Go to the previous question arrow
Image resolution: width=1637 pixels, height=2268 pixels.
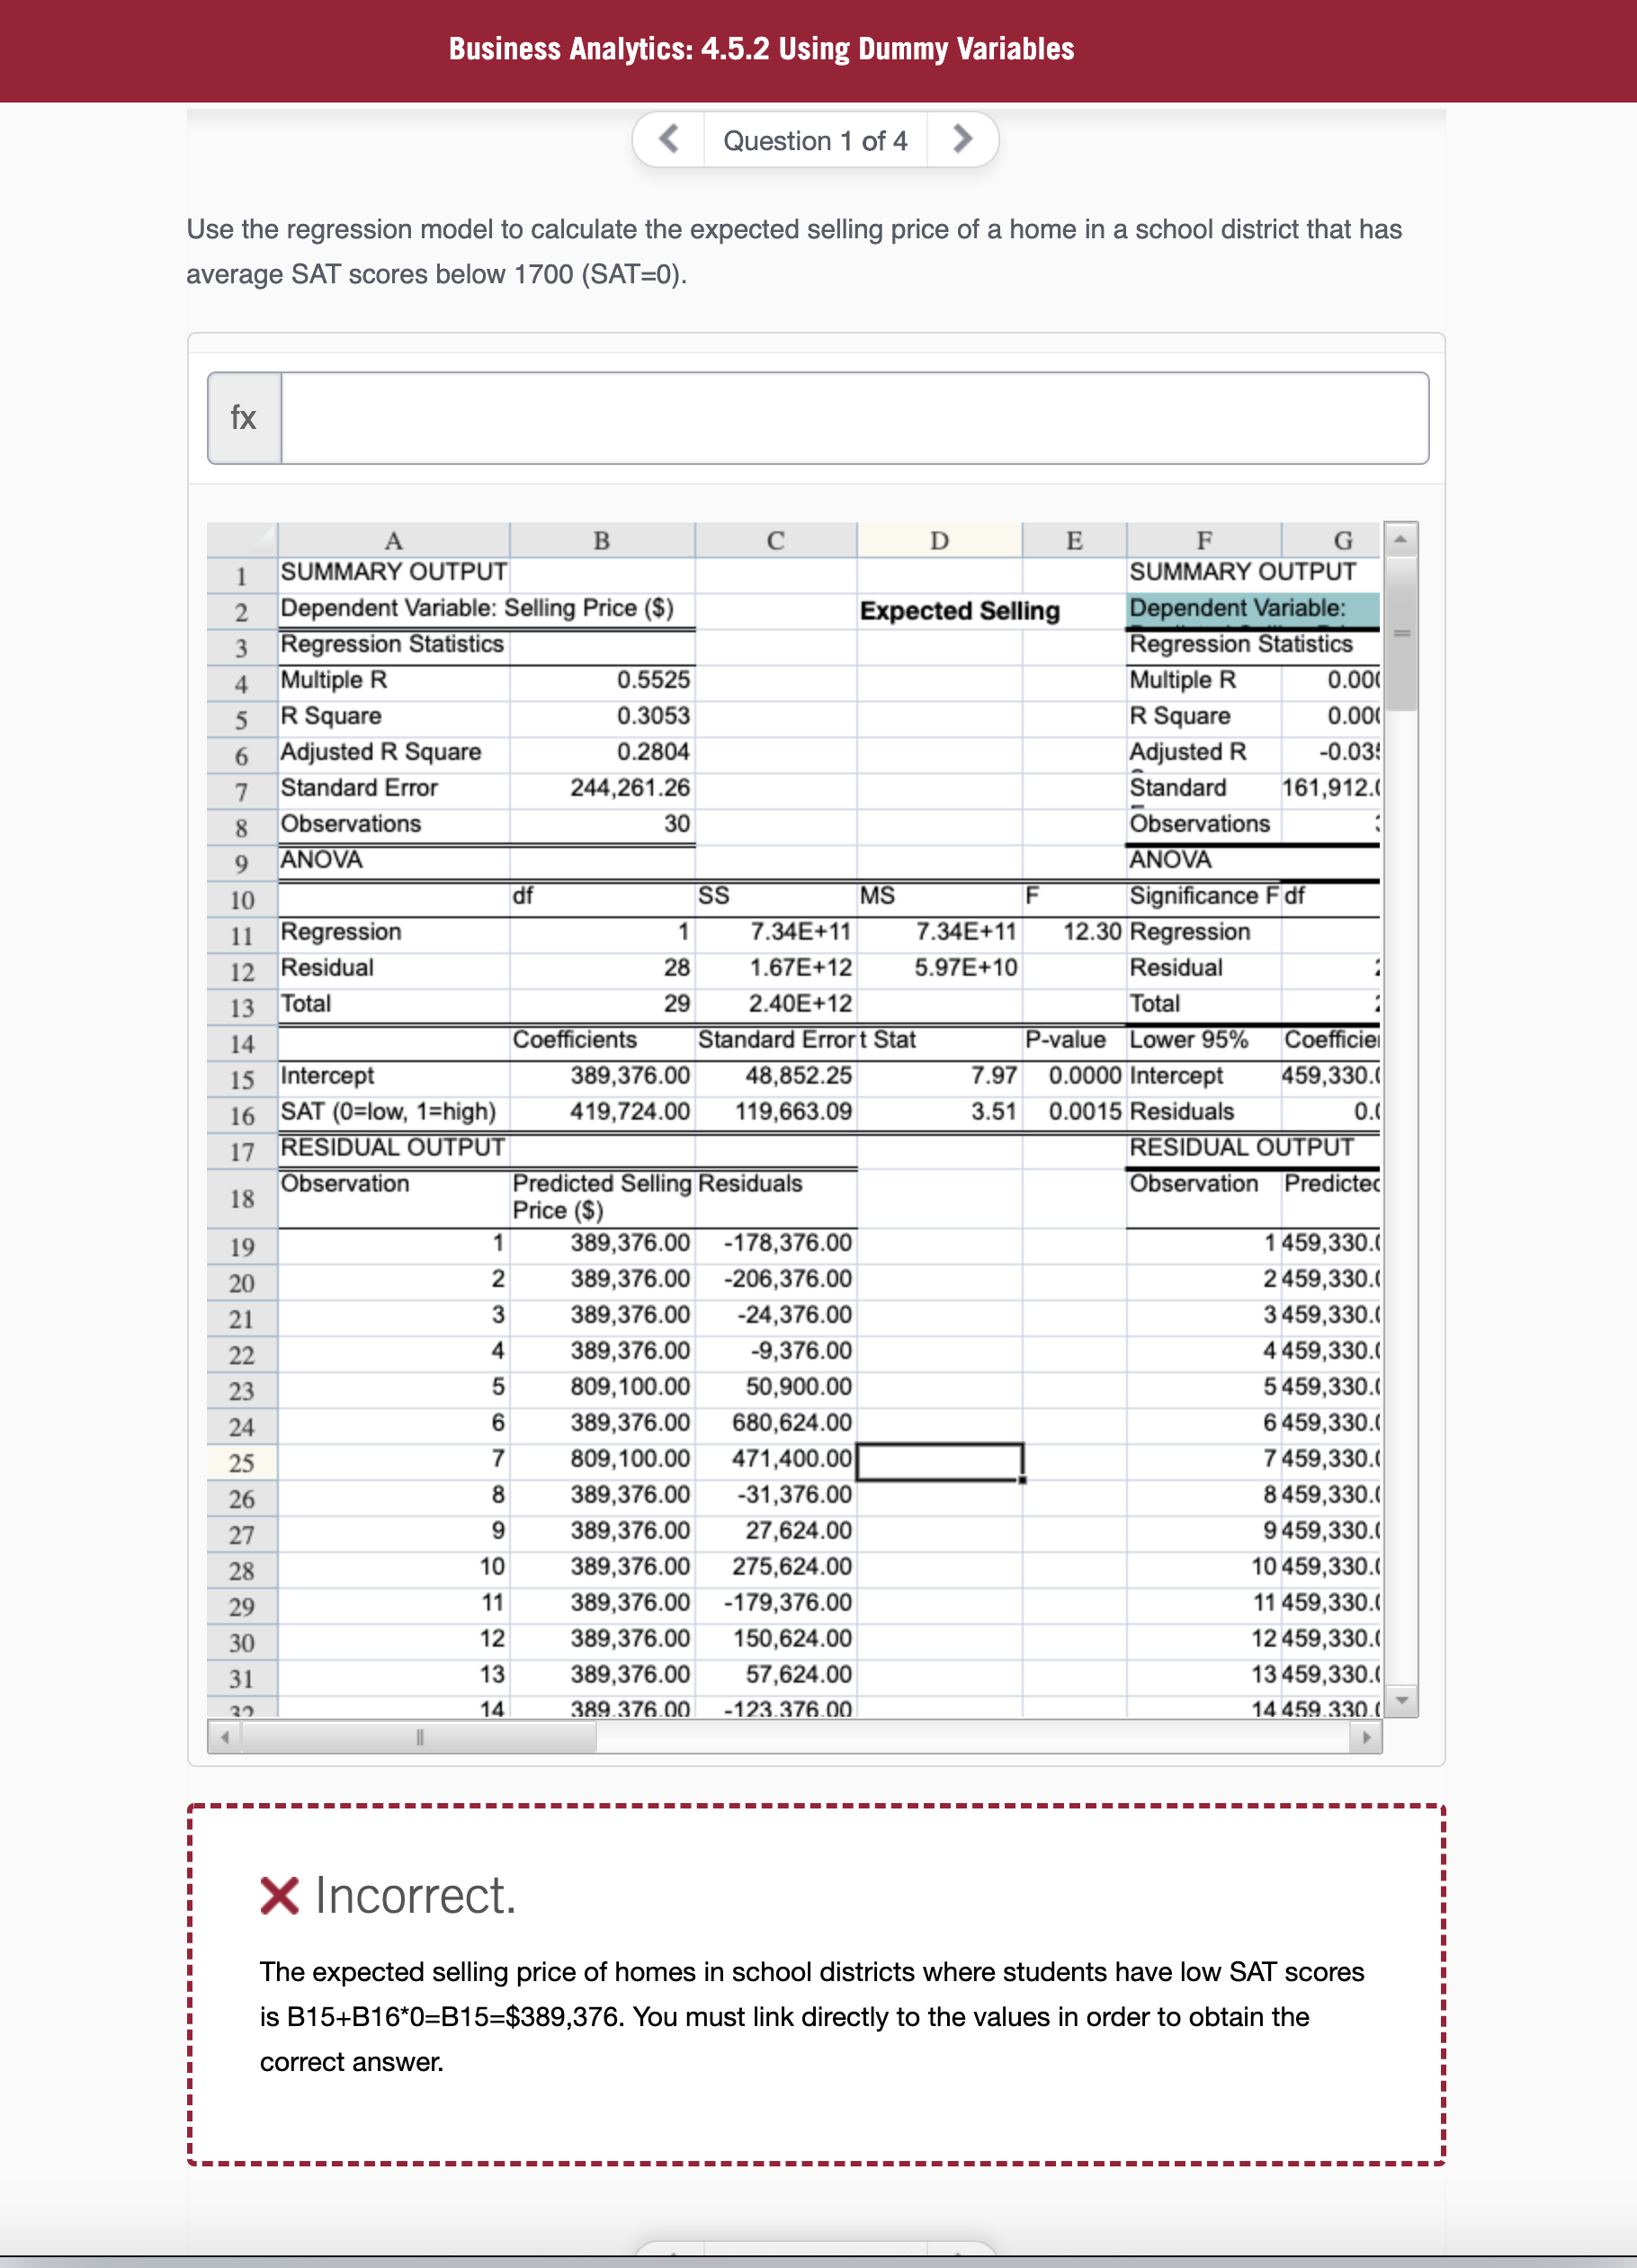(x=669, y=139)
